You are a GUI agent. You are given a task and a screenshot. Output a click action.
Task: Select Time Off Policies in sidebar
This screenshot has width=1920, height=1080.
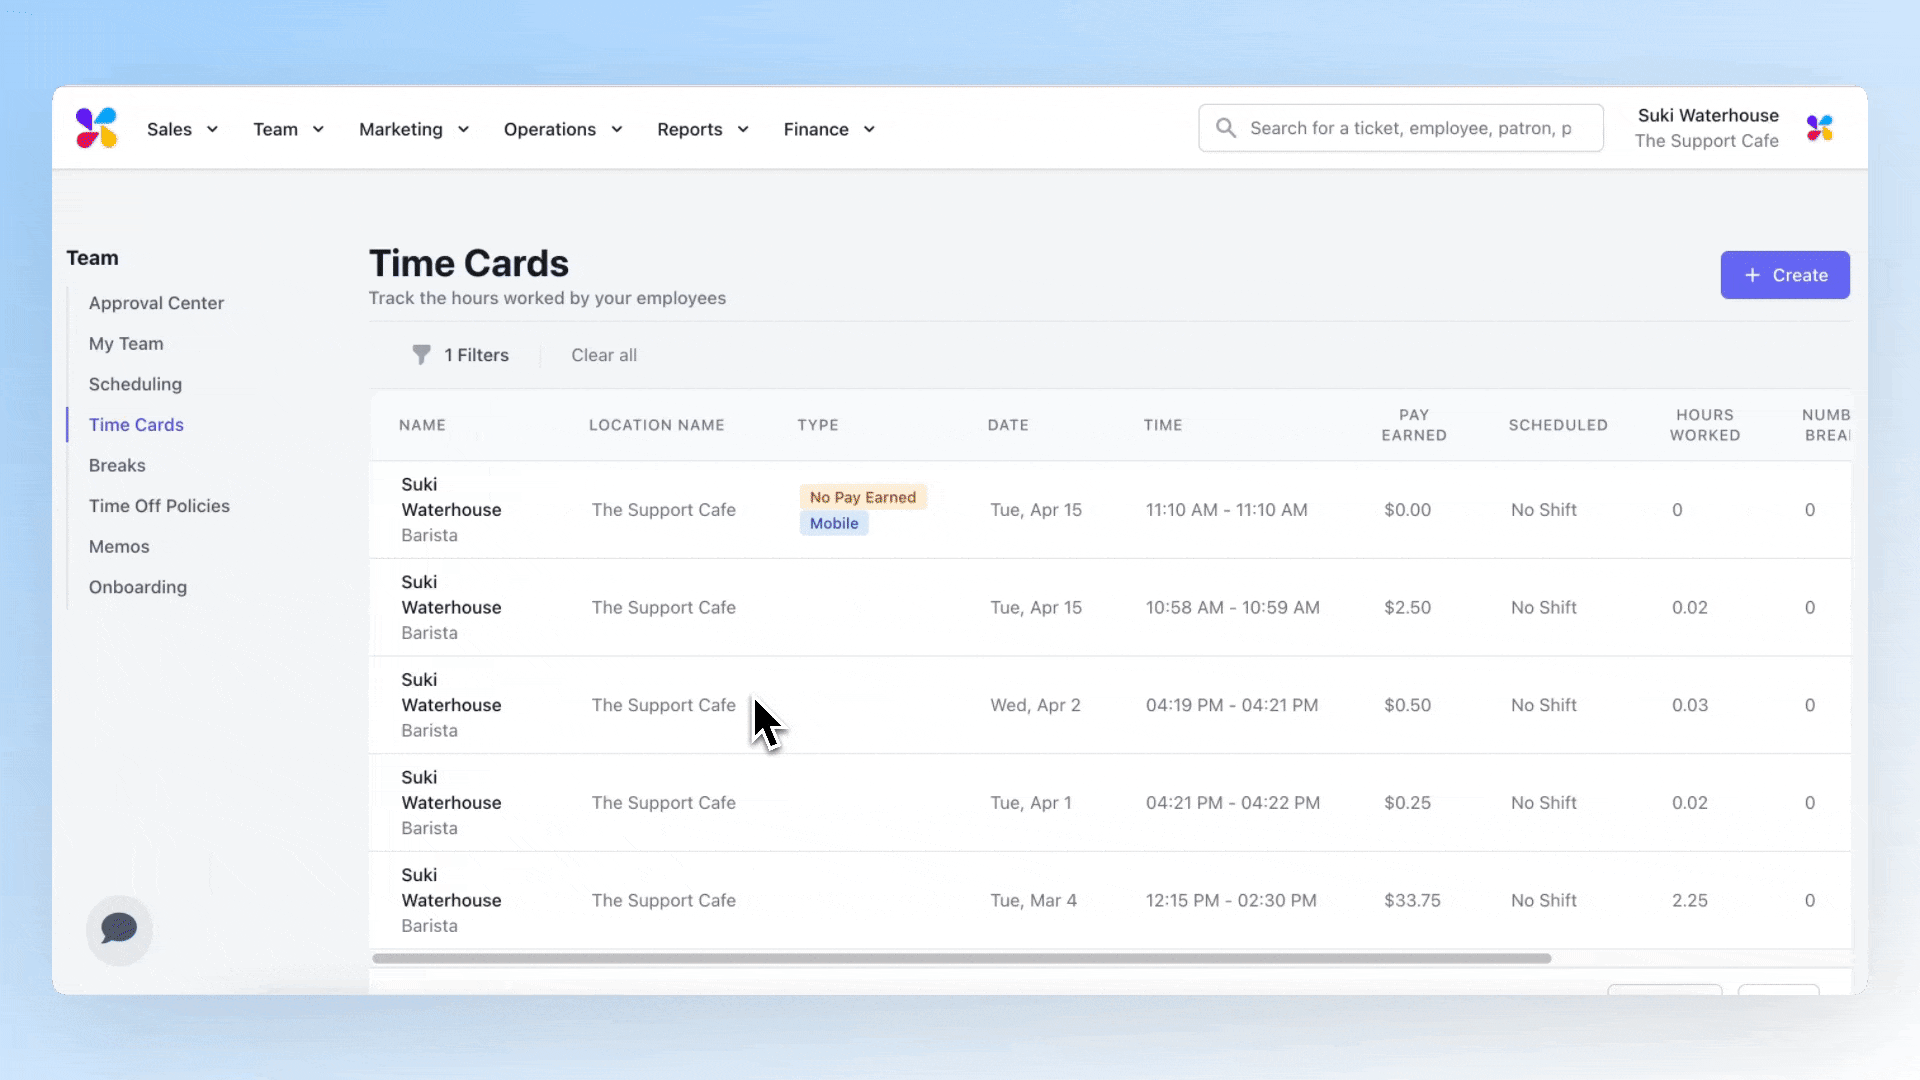tap(159, 506)
